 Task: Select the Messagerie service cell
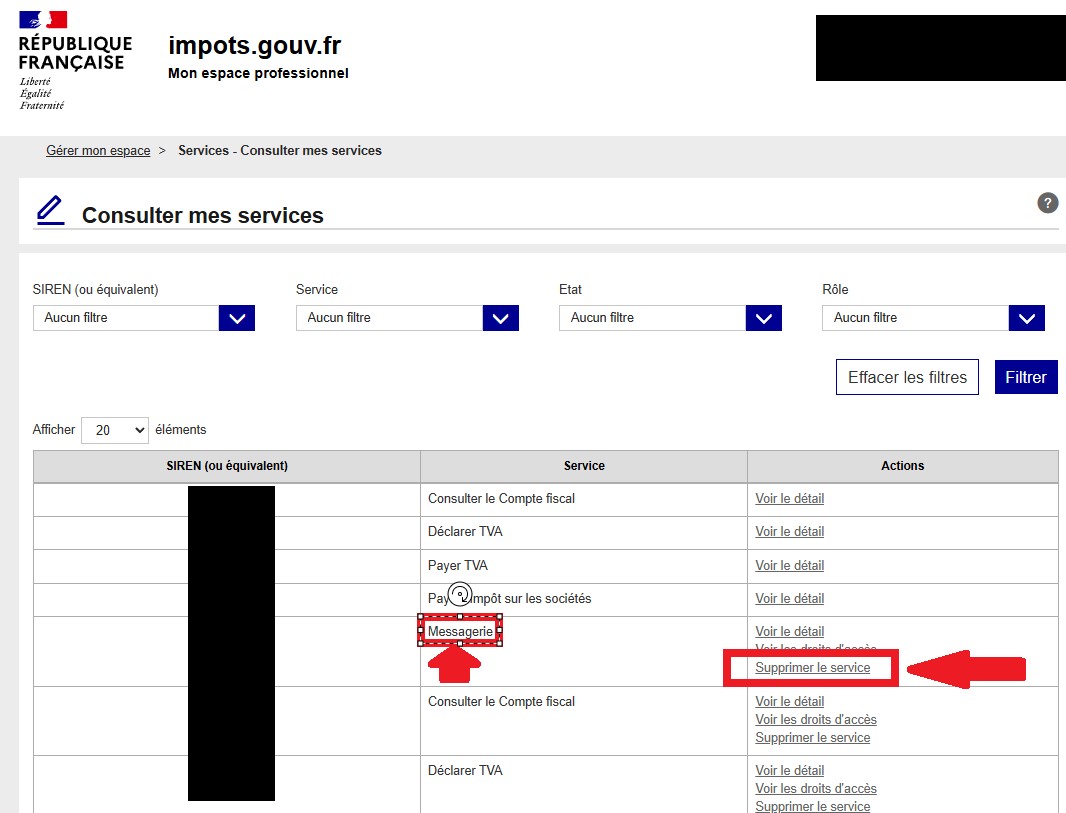tap(460, 630)
